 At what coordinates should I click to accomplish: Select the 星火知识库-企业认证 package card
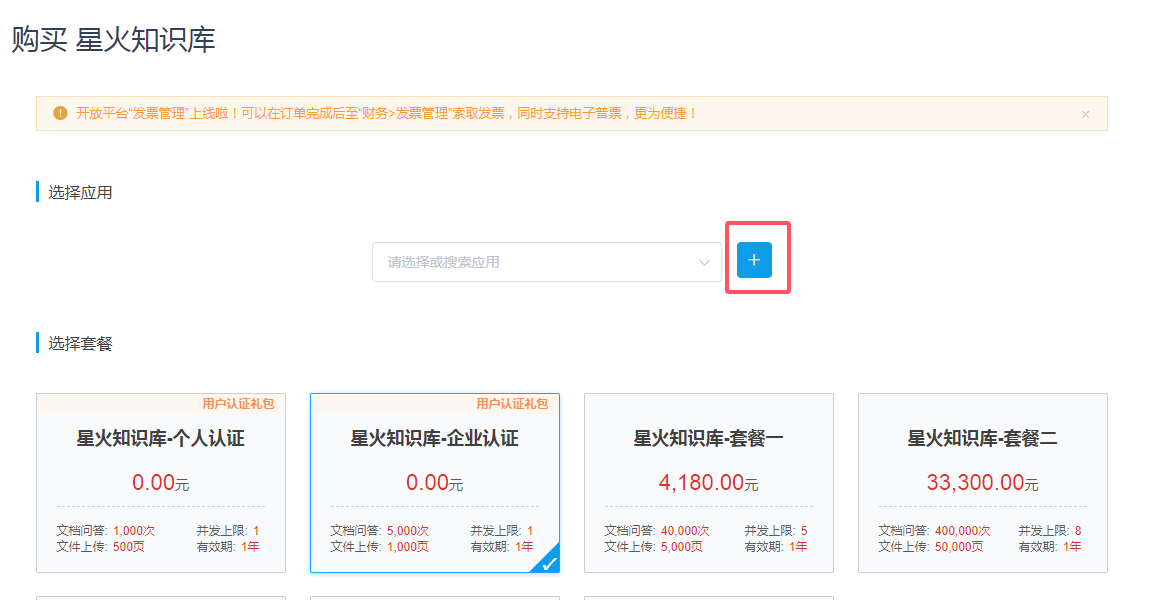[x=435, y=483]
